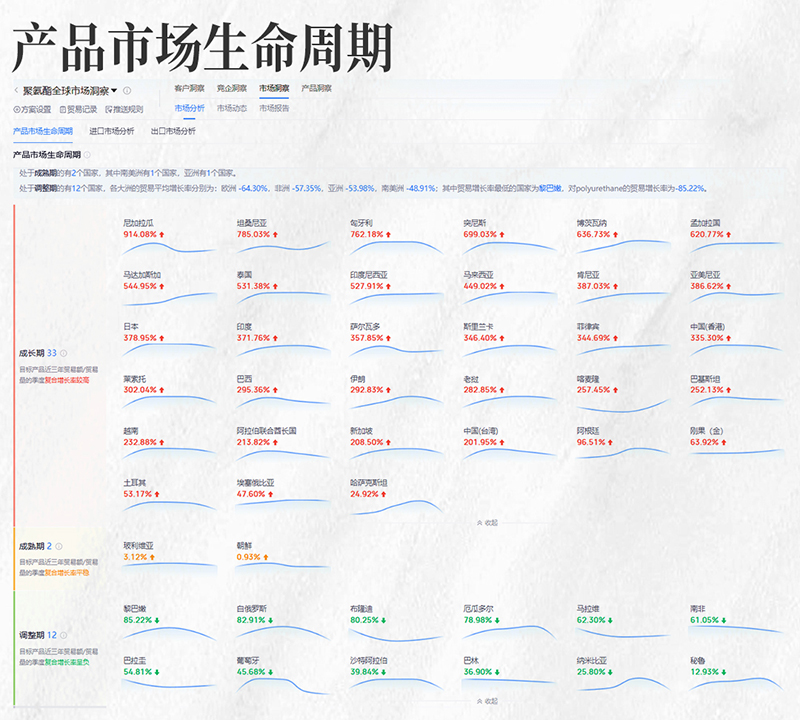Open 方案设置 settings
800x720 pixels.
pyautogui.click(x=32, y=109)
